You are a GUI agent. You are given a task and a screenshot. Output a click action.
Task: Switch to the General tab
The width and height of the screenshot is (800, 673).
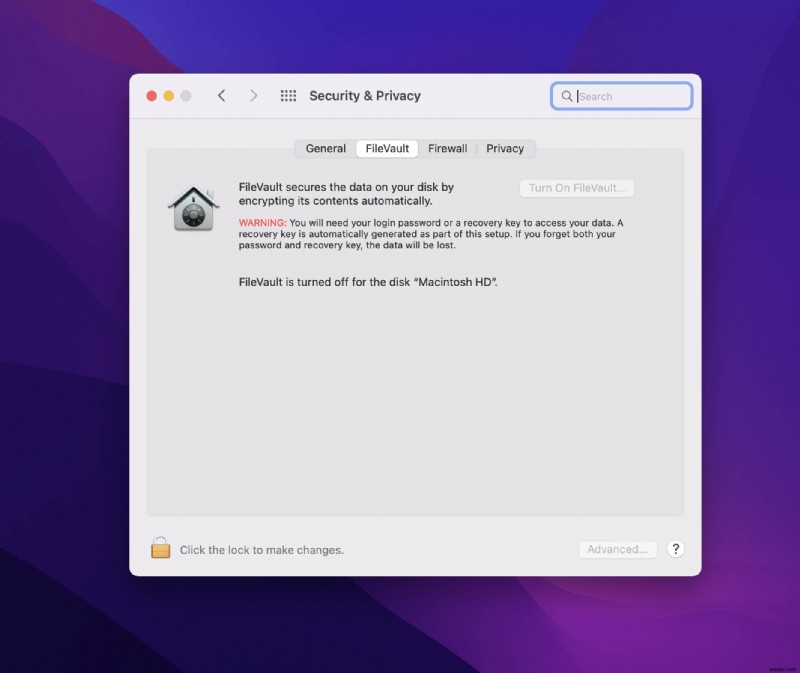pos(325,148)
